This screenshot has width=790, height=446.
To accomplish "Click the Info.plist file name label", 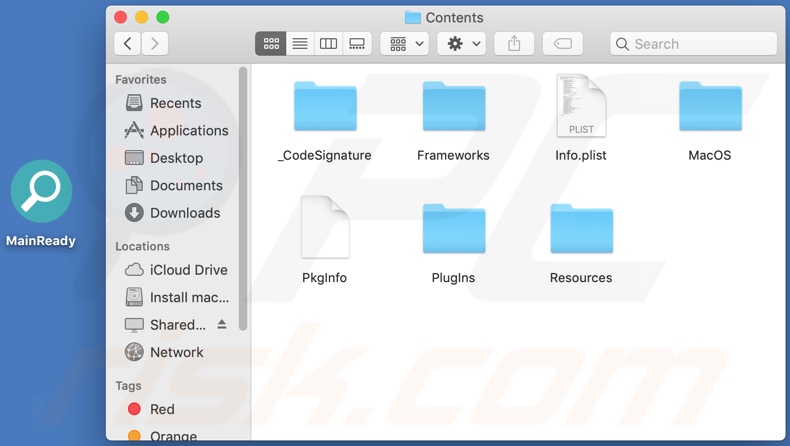I will 581,155.
